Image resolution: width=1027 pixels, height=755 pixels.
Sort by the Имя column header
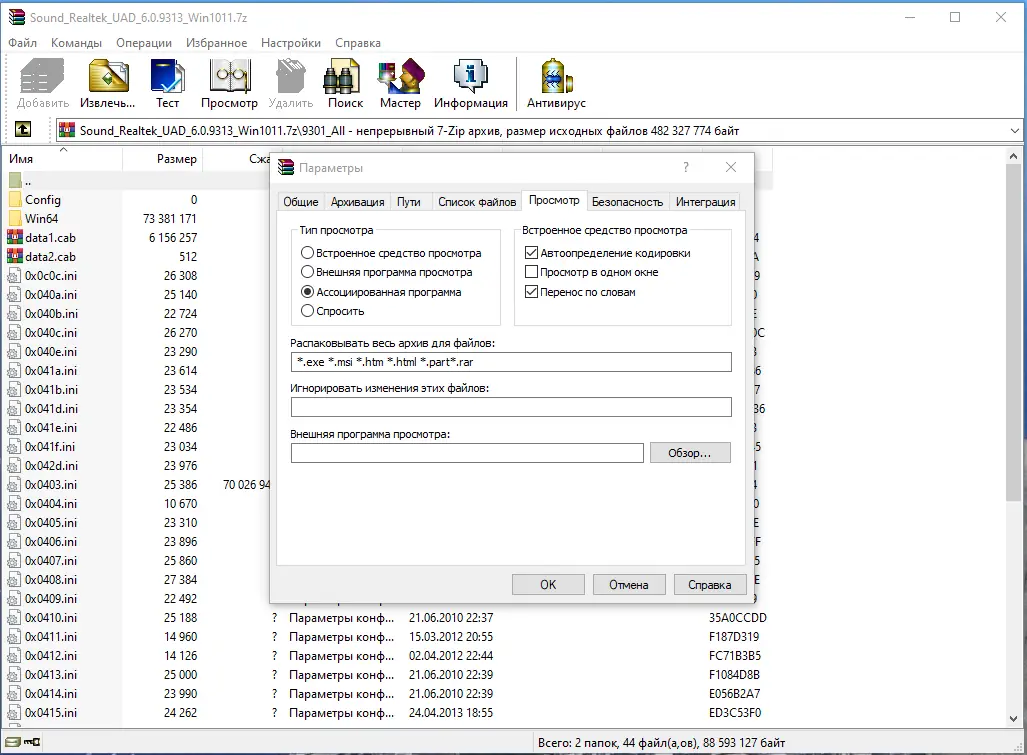click(x=21, y=159)
